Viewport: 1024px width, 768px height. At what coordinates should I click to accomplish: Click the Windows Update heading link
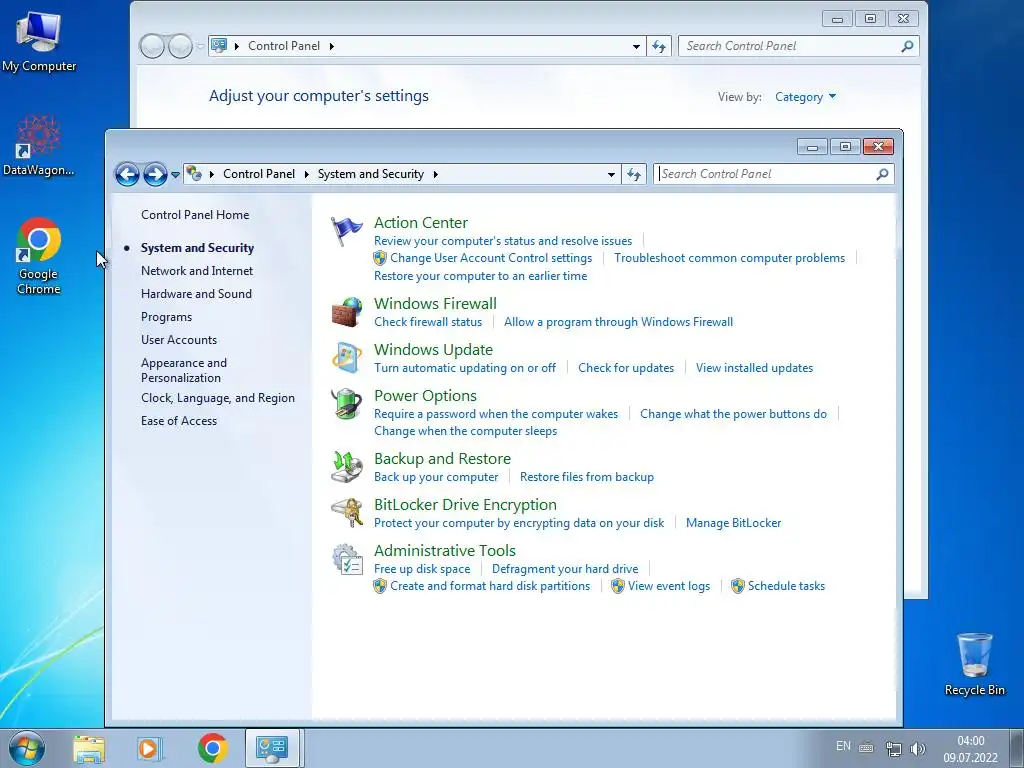[x=433, y=350]
